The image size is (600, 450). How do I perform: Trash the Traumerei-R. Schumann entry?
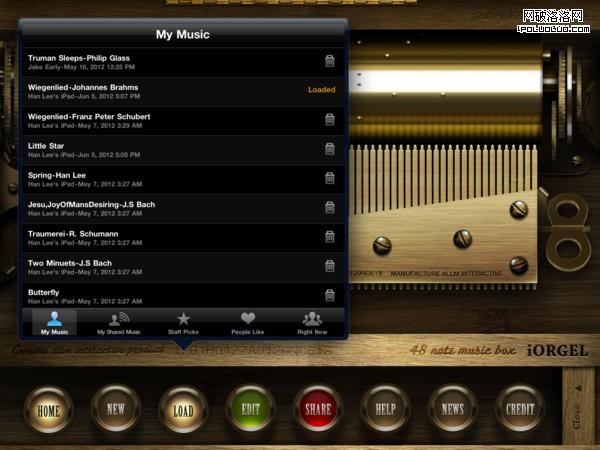[329, 237]
